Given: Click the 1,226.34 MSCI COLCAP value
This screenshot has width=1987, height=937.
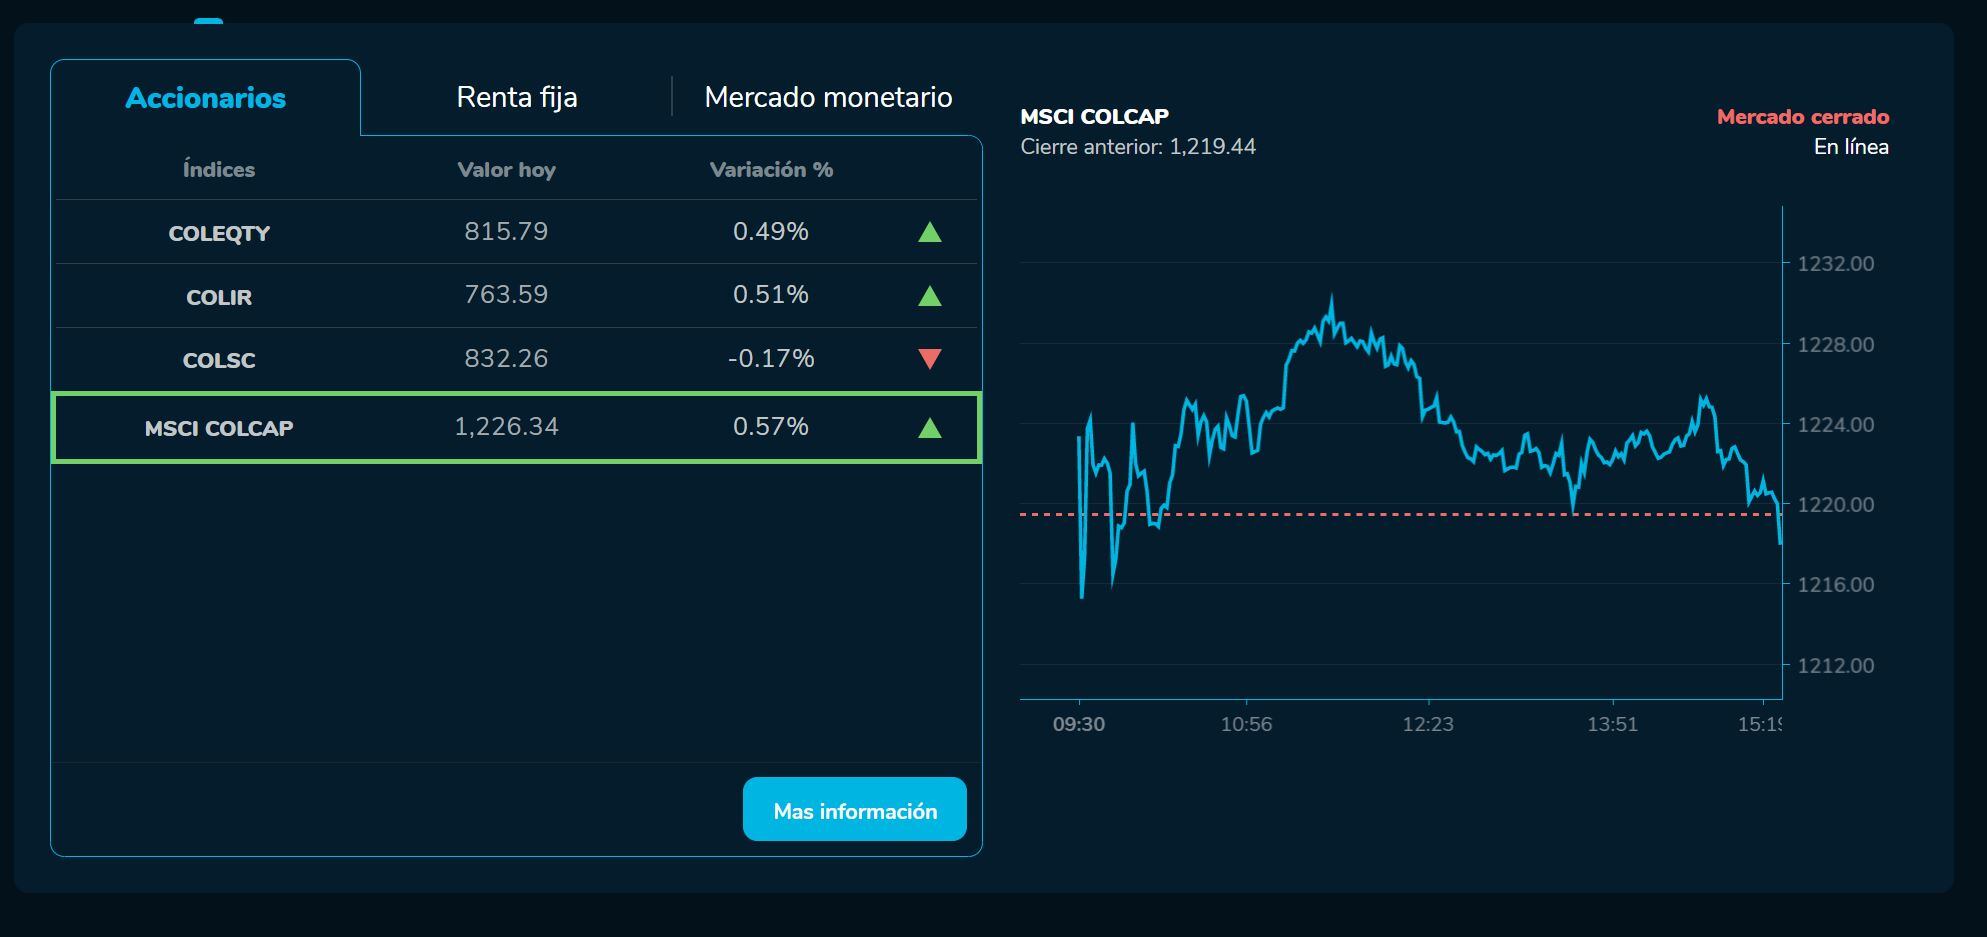Looking at the screenshot, I should pyautogui.click(x=506, y=427).
